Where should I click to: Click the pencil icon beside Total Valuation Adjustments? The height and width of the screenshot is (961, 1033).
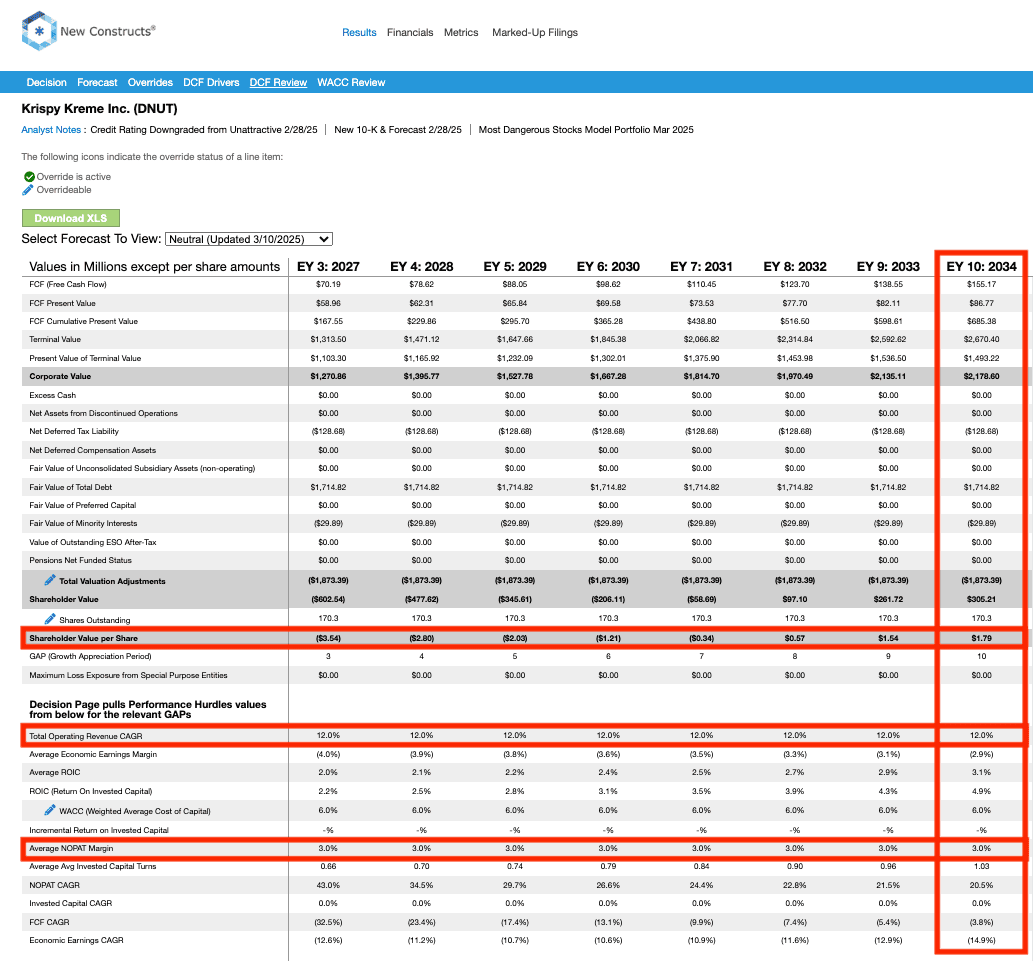(50, 580)
